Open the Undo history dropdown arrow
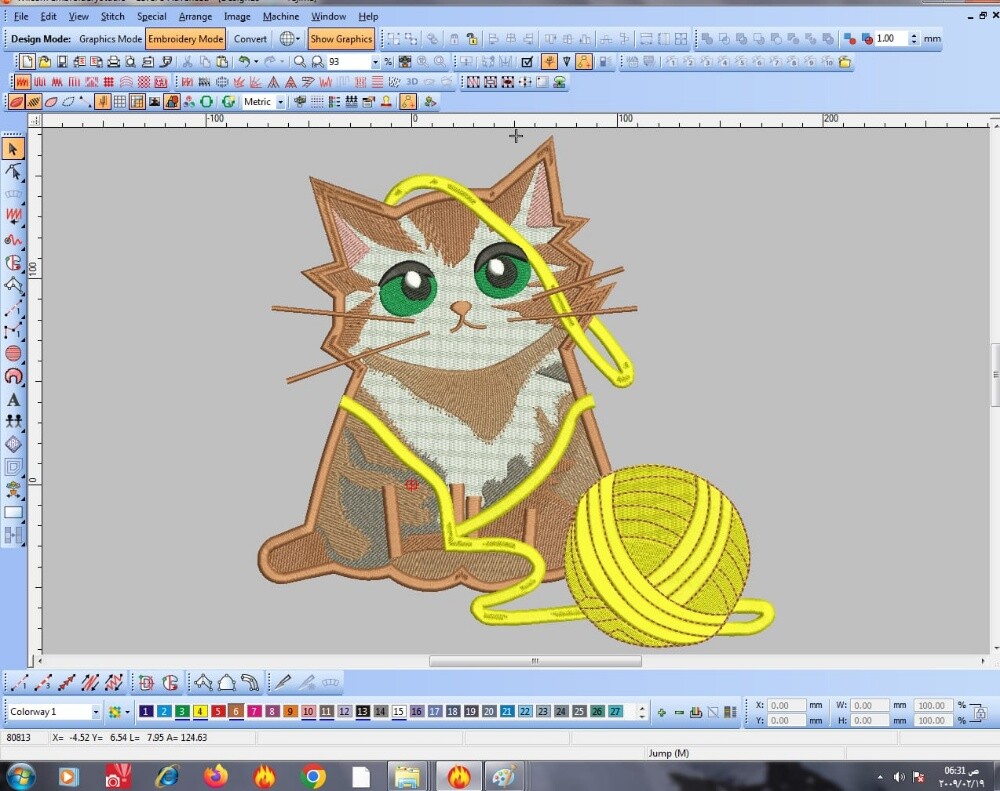 256,62
